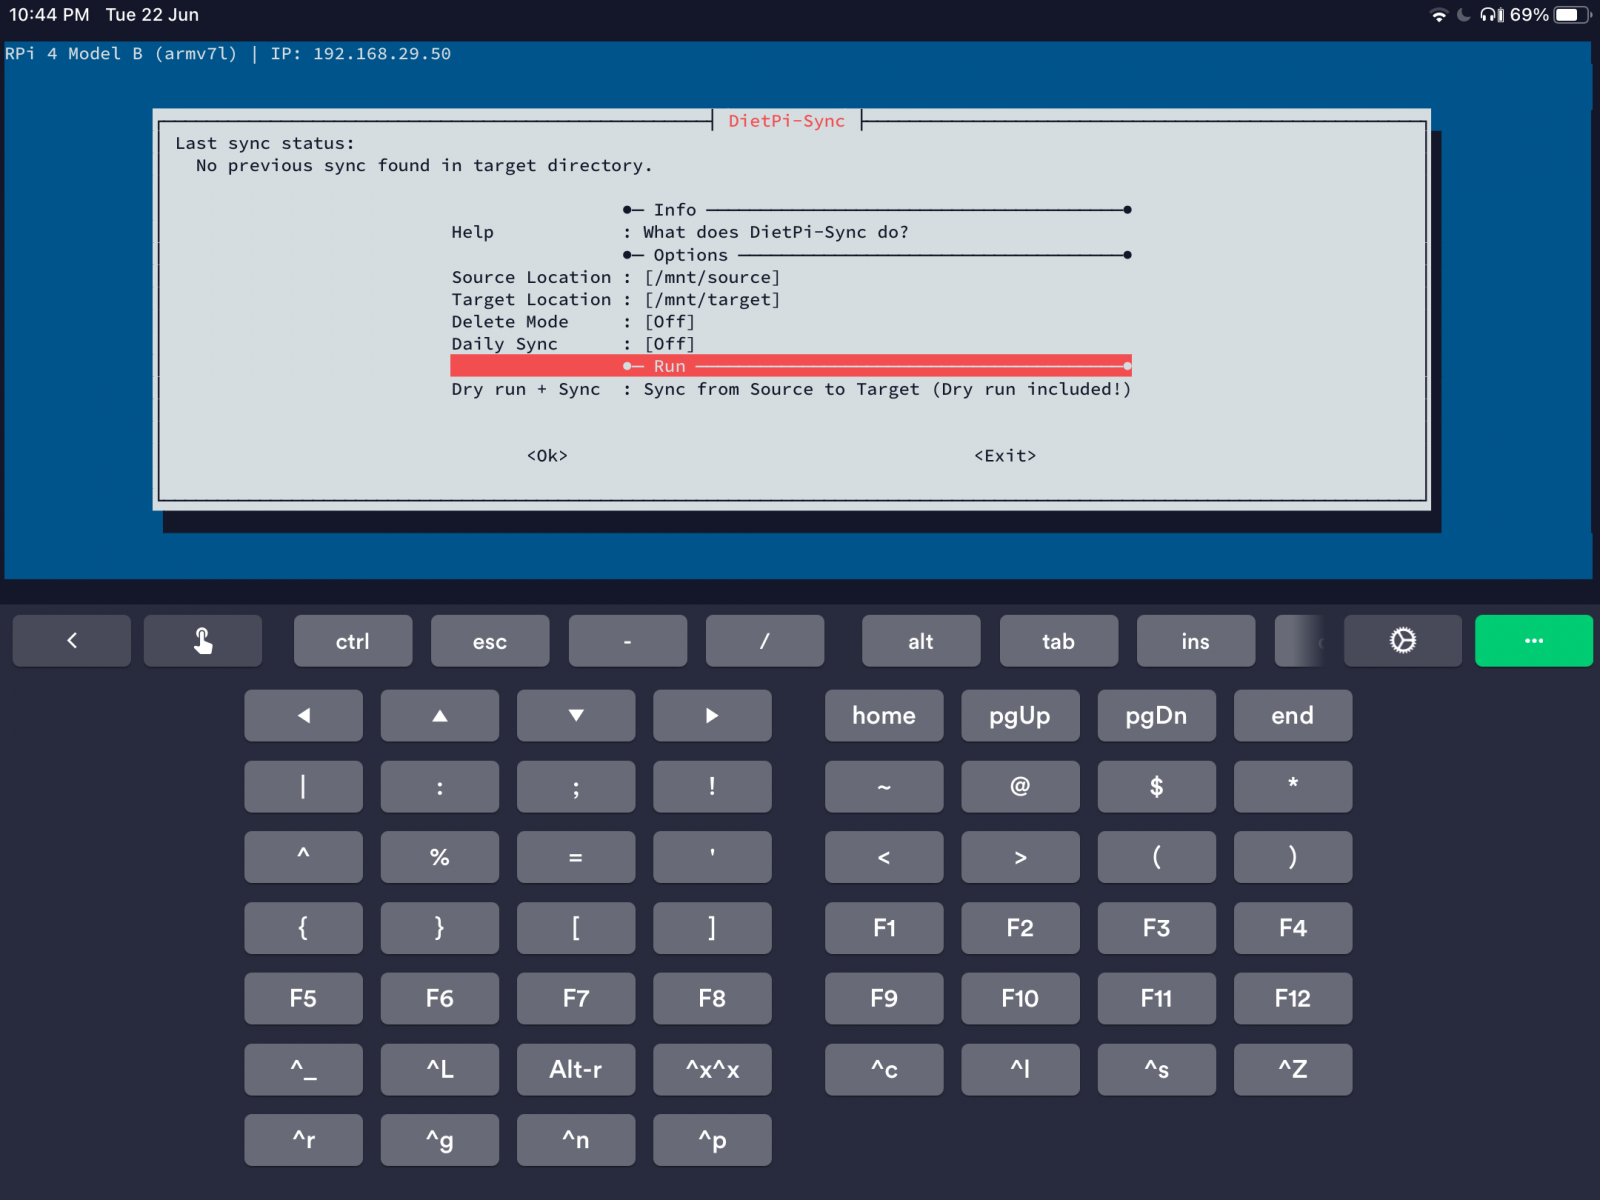Viewport: 1600px width, 1200px height.
Task: Tap the closing parenthesis key
Action: [1292, 857]
